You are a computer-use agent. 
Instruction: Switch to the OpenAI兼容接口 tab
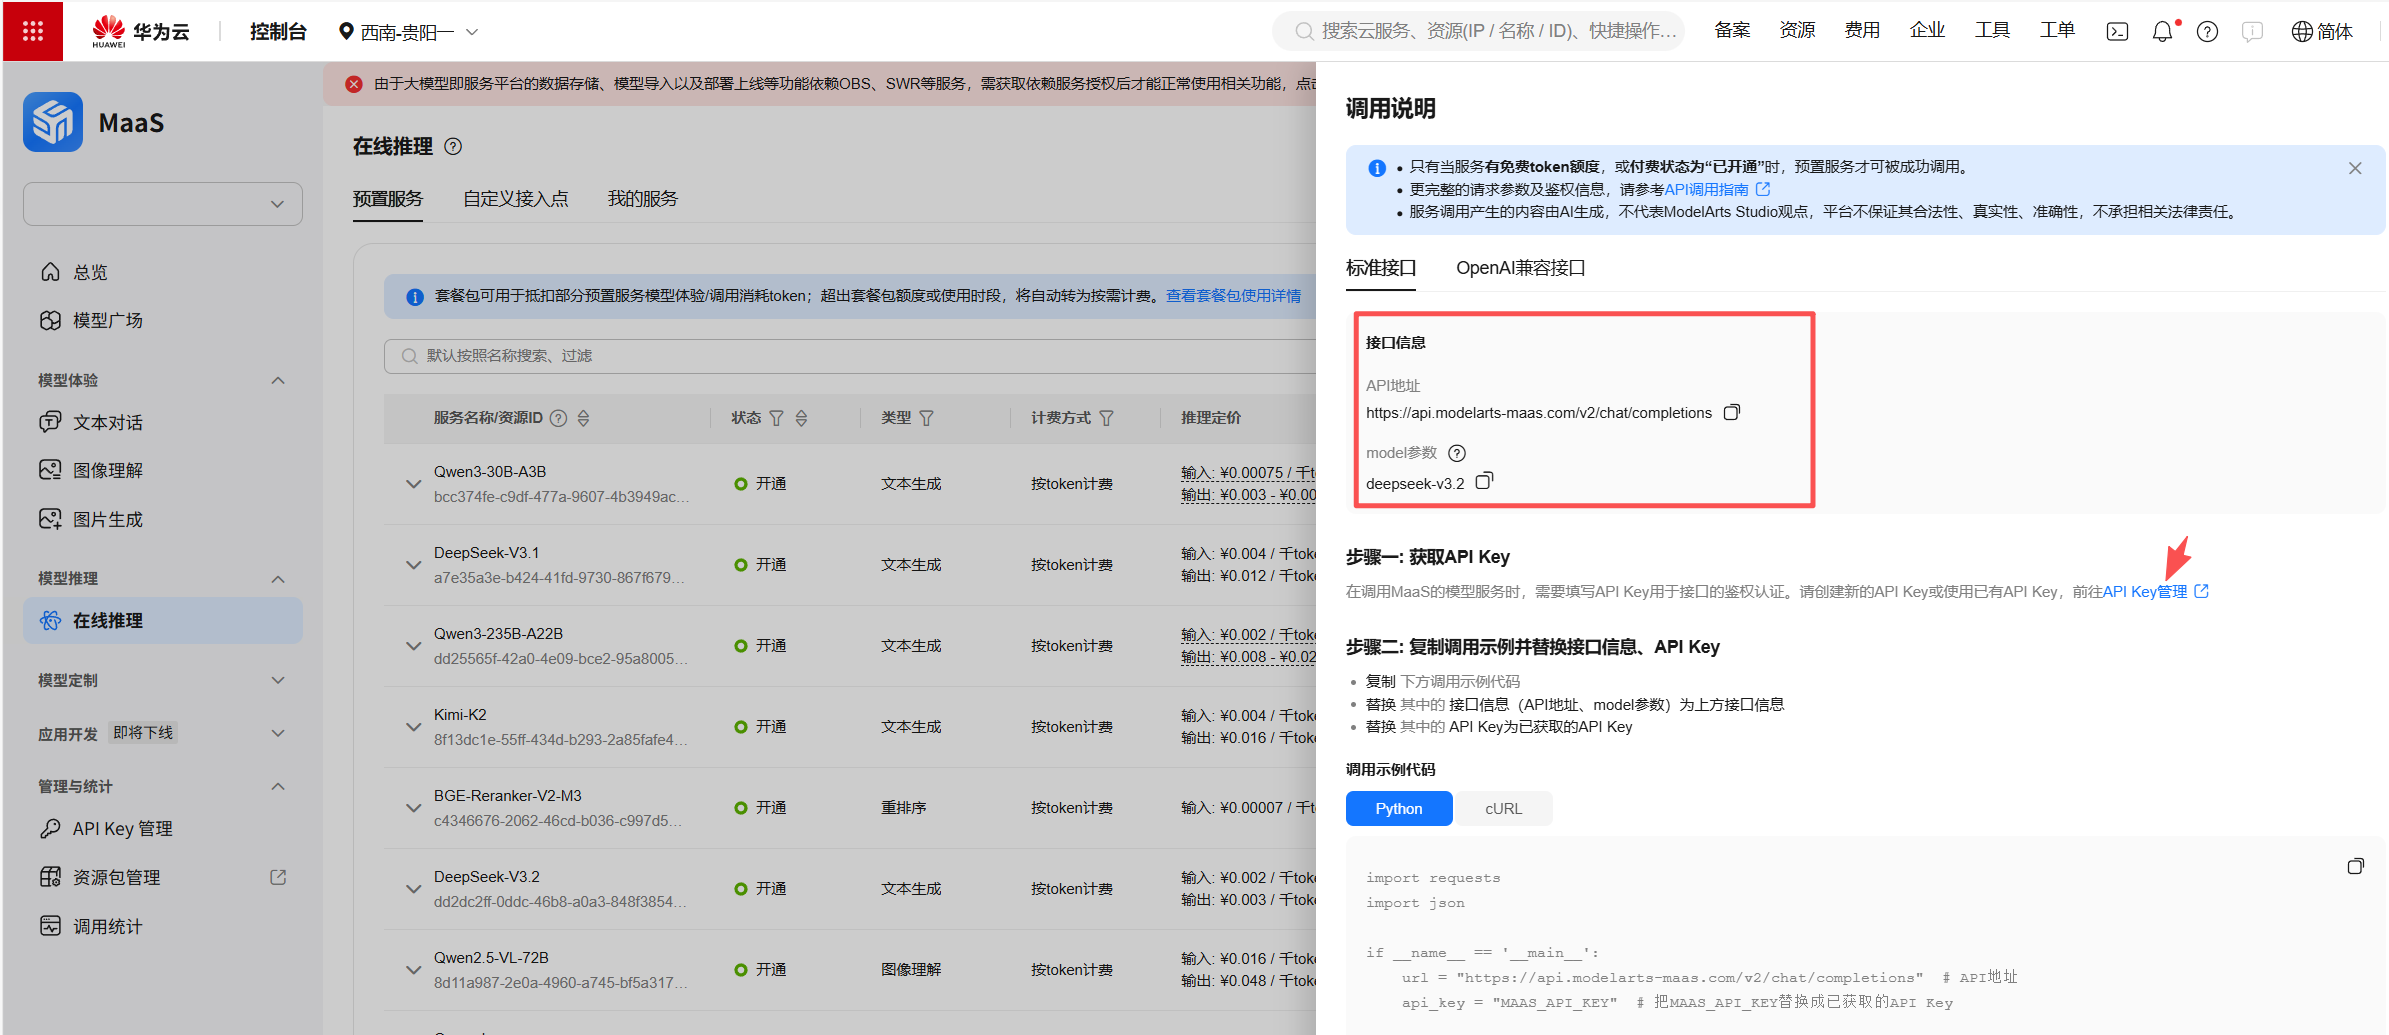[1520, 268]
